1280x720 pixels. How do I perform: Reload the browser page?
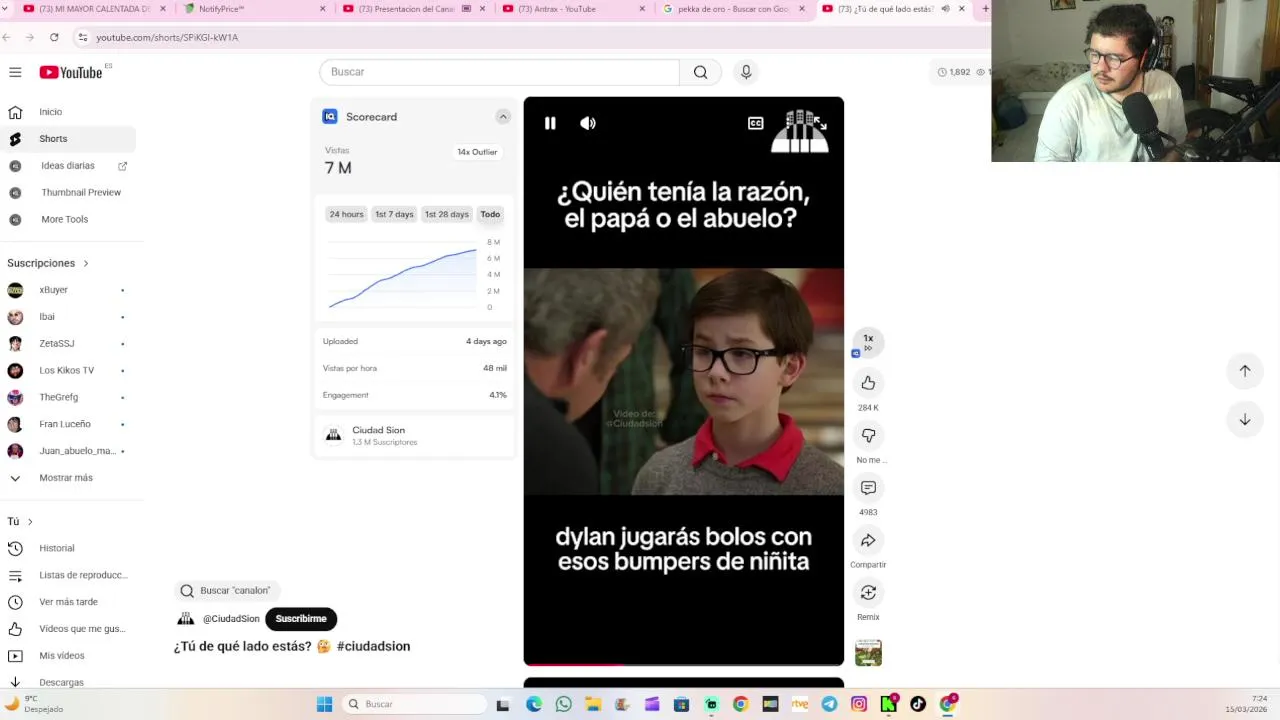tap(54, 37)
